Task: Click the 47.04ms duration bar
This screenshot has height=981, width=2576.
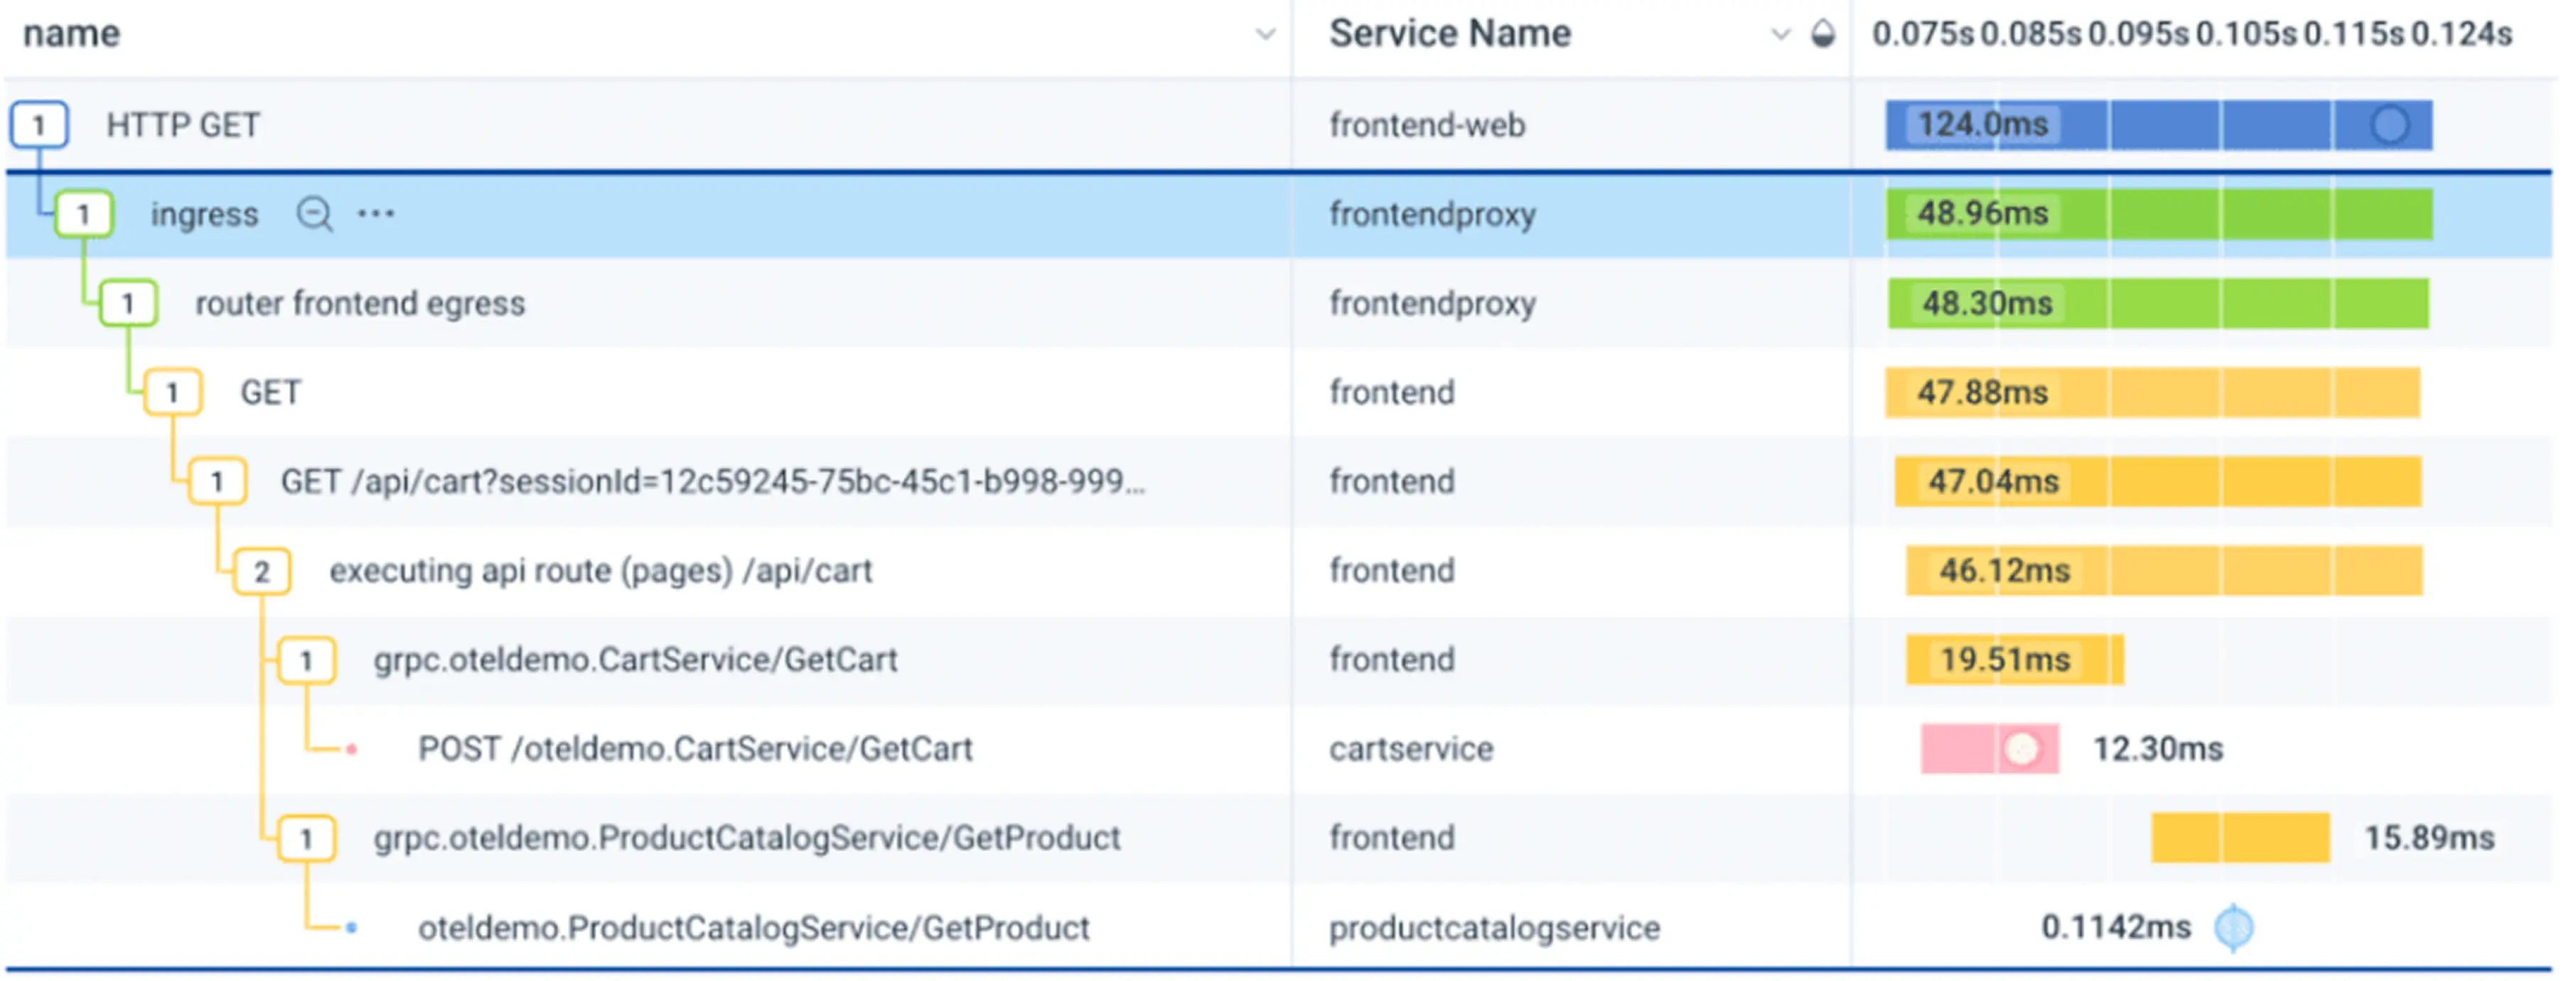Action: point(2157,482)
